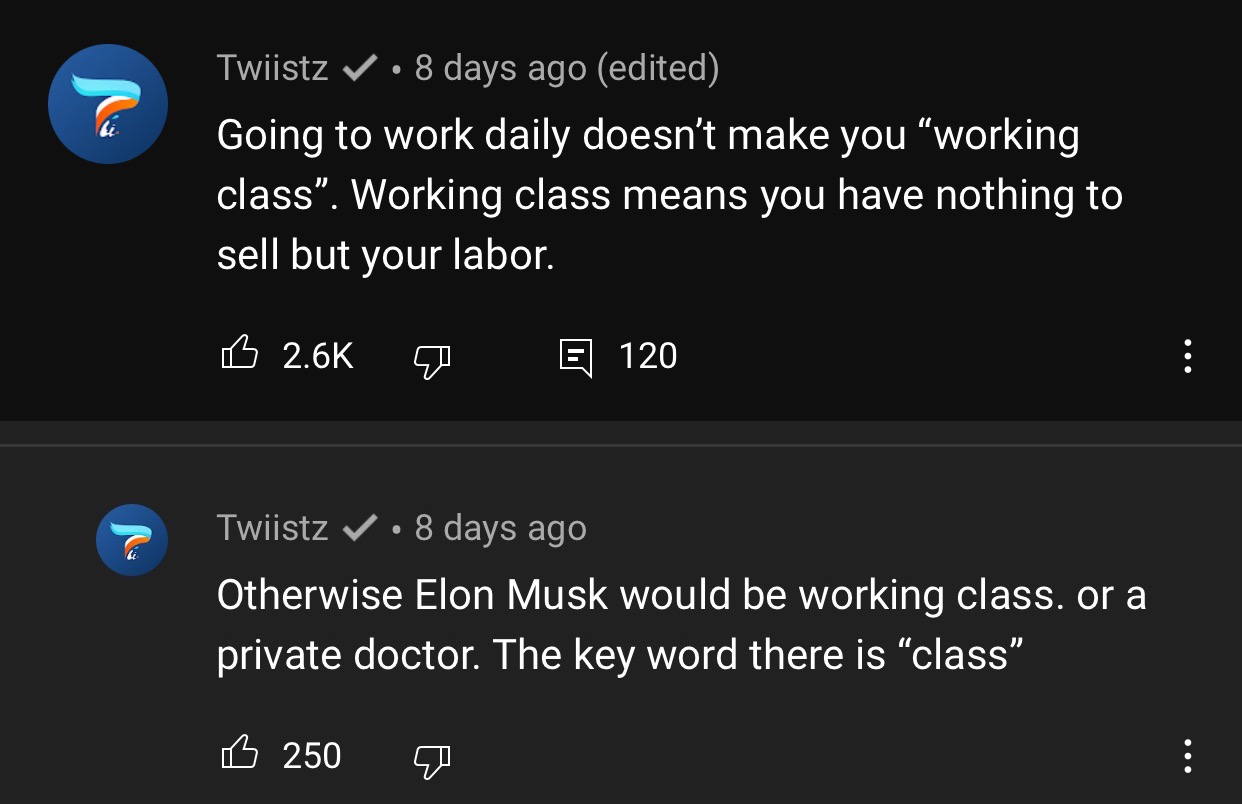Click verified checkmark on top comment

[x=358, y=69]
